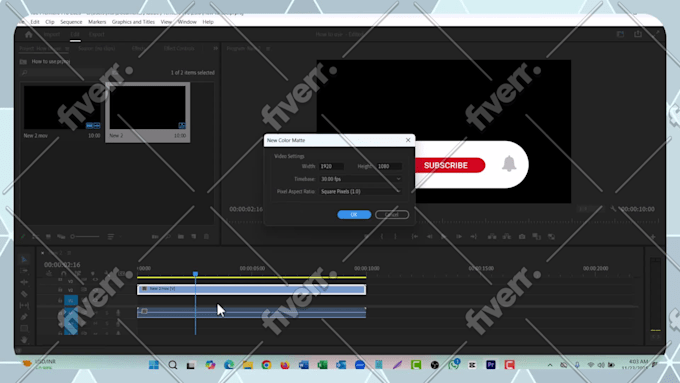
Task: Select the Pen tool
Action: tap(24, 317)
